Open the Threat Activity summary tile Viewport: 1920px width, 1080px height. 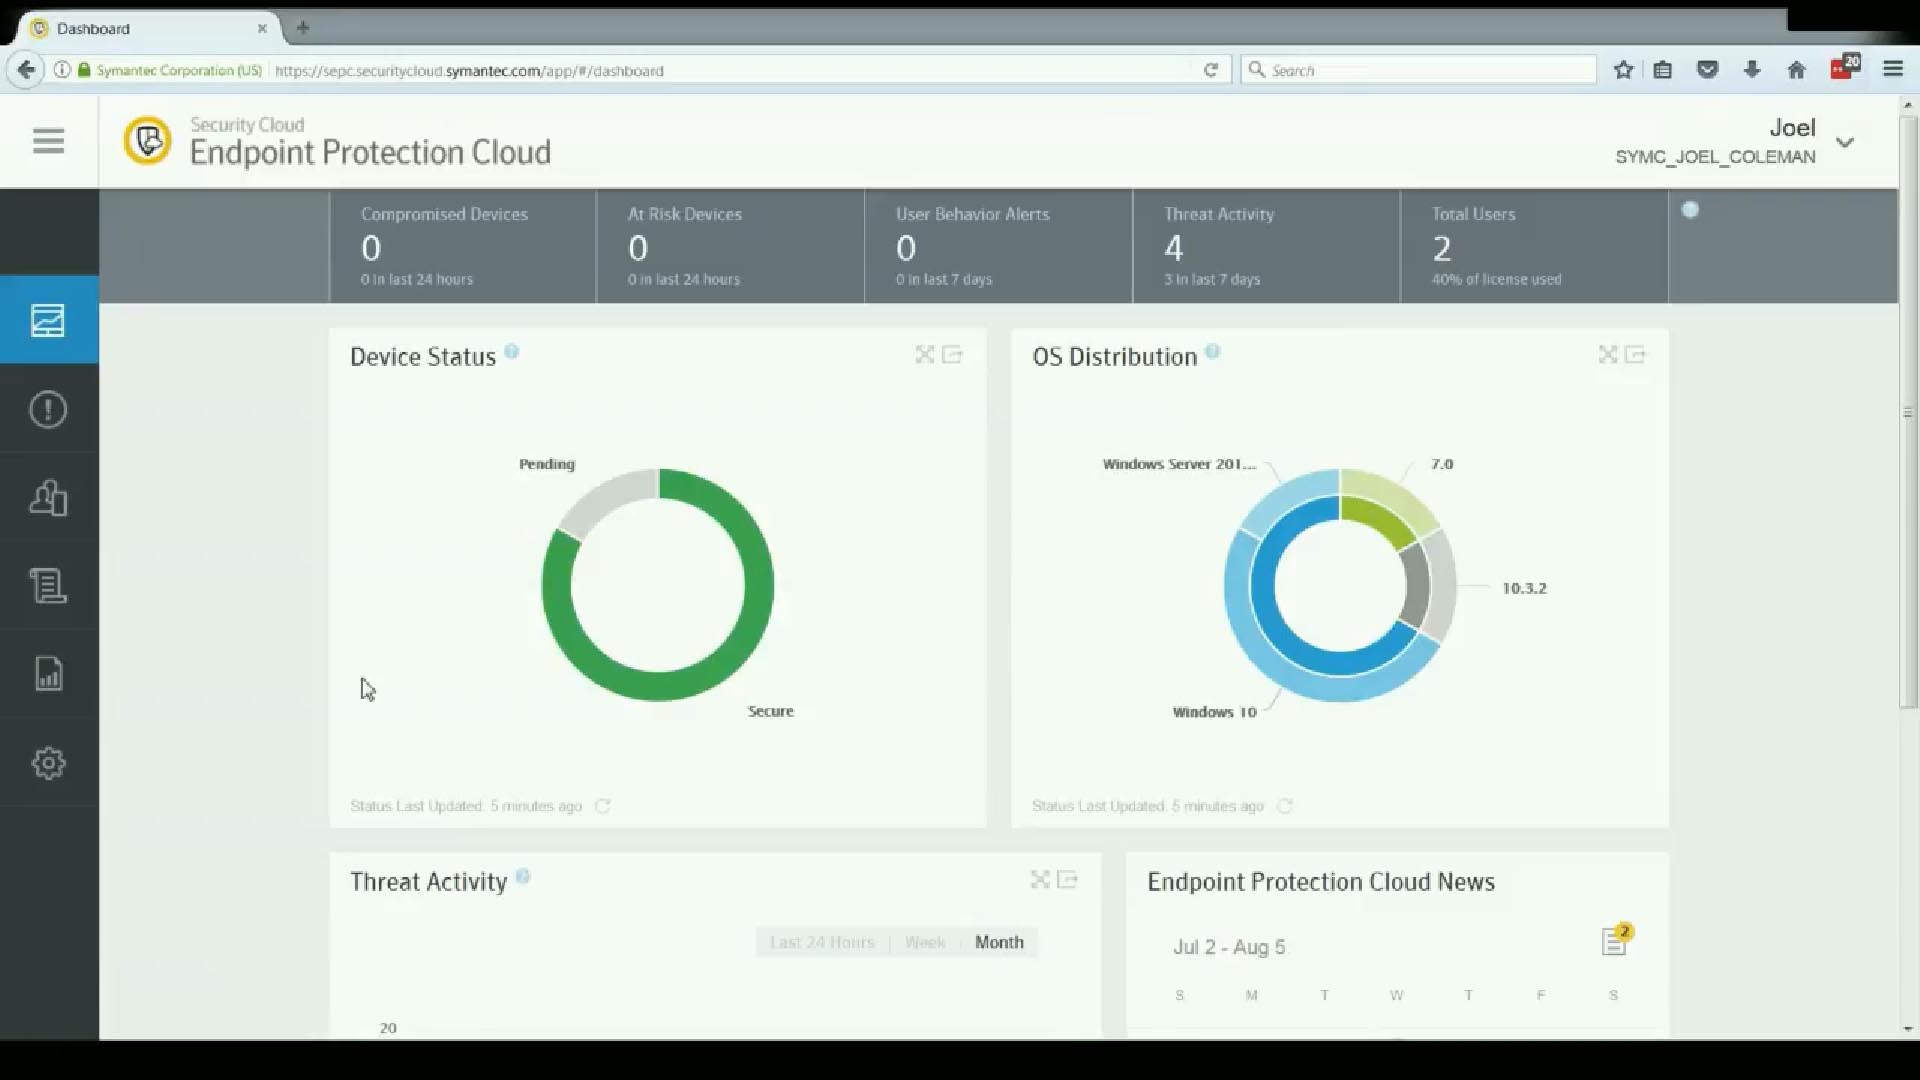tap(1265, 246)
